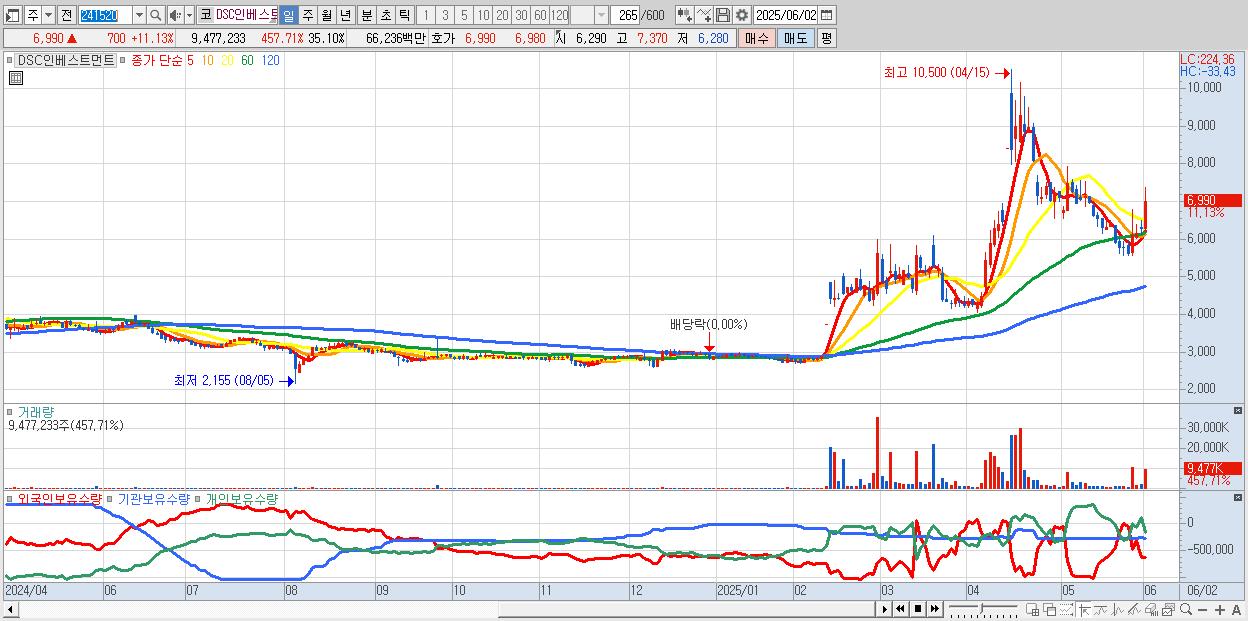Click the yellow 20 moving average label
Screen dimensions: 1248x621
coord(228,61)
